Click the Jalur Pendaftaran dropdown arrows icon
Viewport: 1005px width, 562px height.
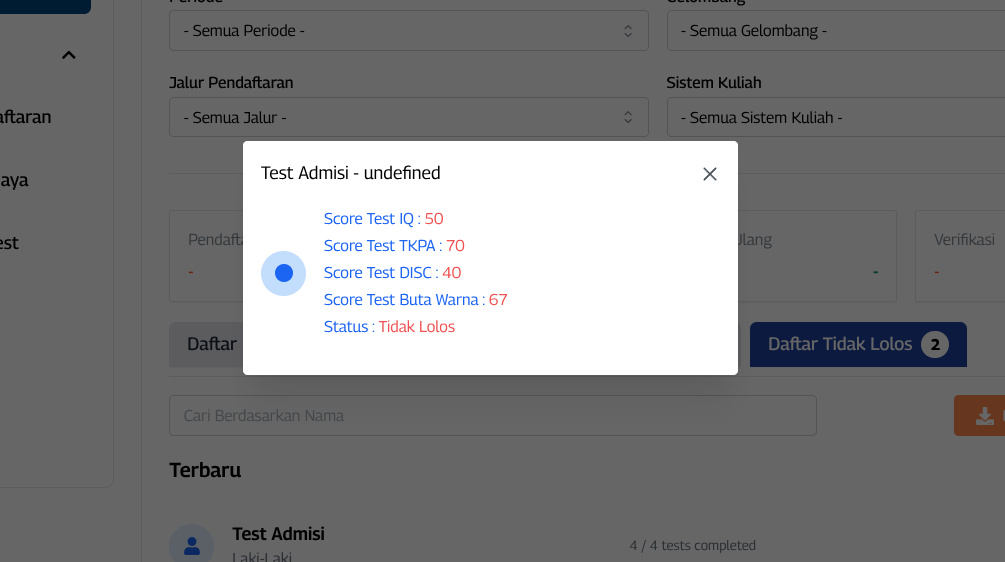click(628, 117)
